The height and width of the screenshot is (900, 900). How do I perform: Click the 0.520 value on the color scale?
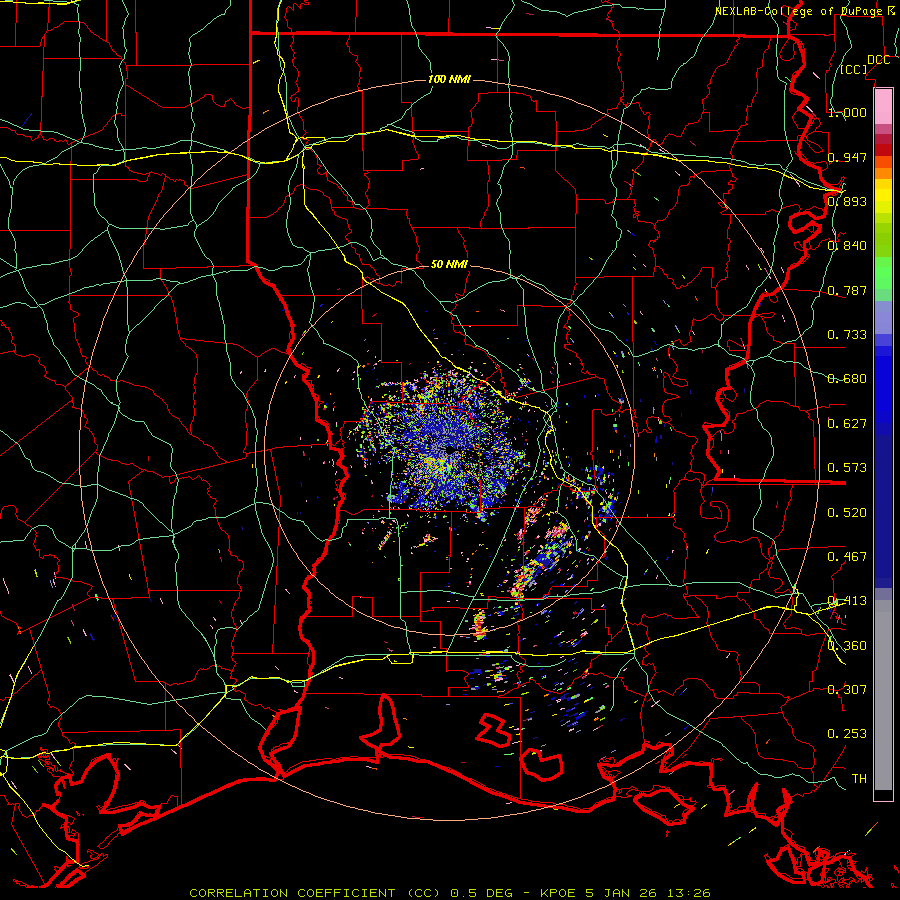click(847, 513)
